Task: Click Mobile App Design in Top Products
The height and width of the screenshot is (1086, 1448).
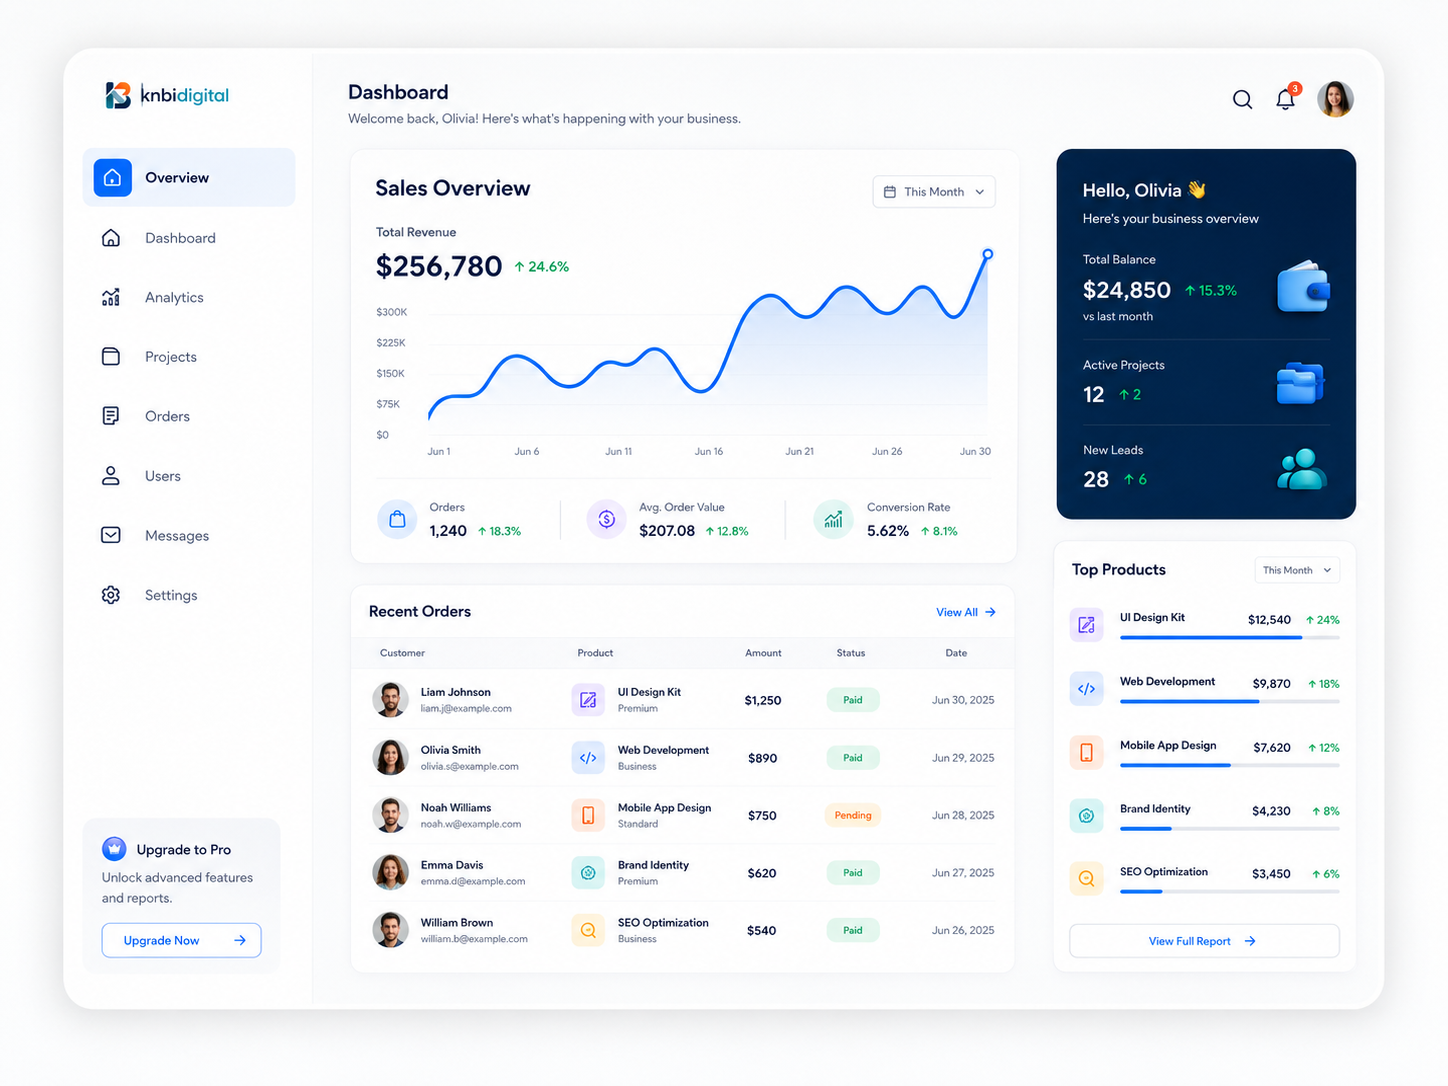Action: [x=1168, y=746]
